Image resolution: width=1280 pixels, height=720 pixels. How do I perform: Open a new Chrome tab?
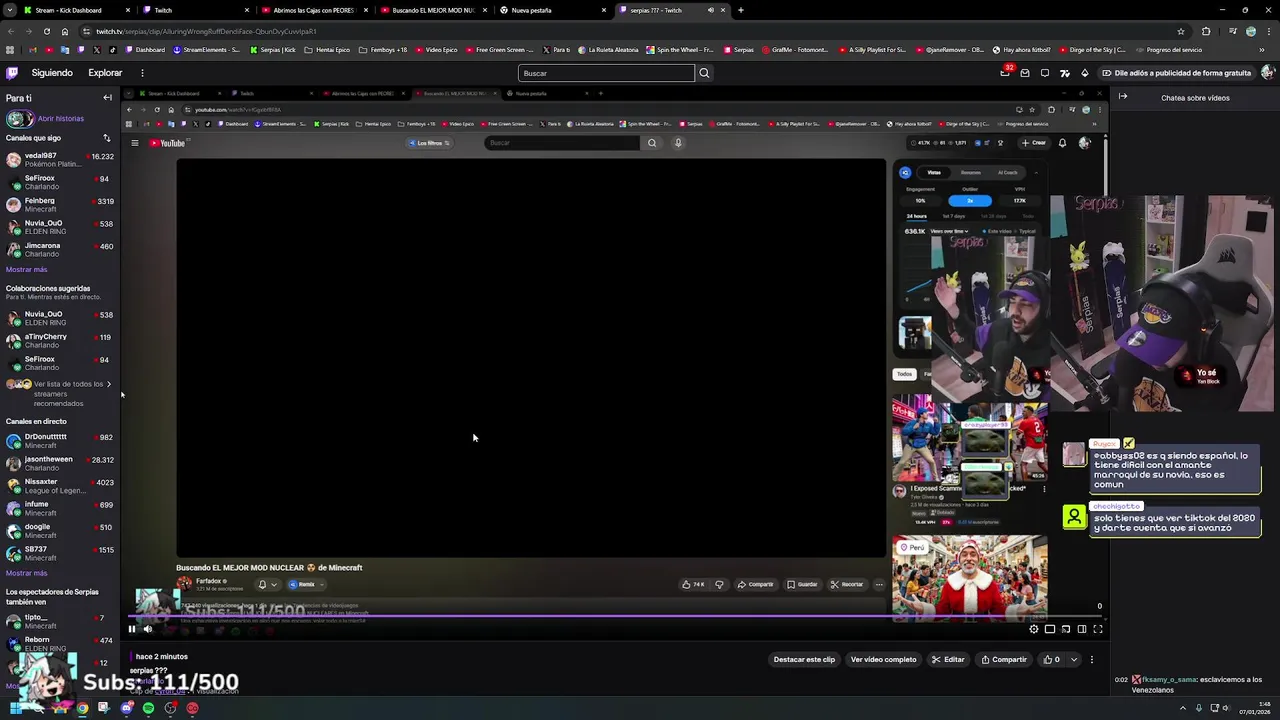click(x=740, y=10)
